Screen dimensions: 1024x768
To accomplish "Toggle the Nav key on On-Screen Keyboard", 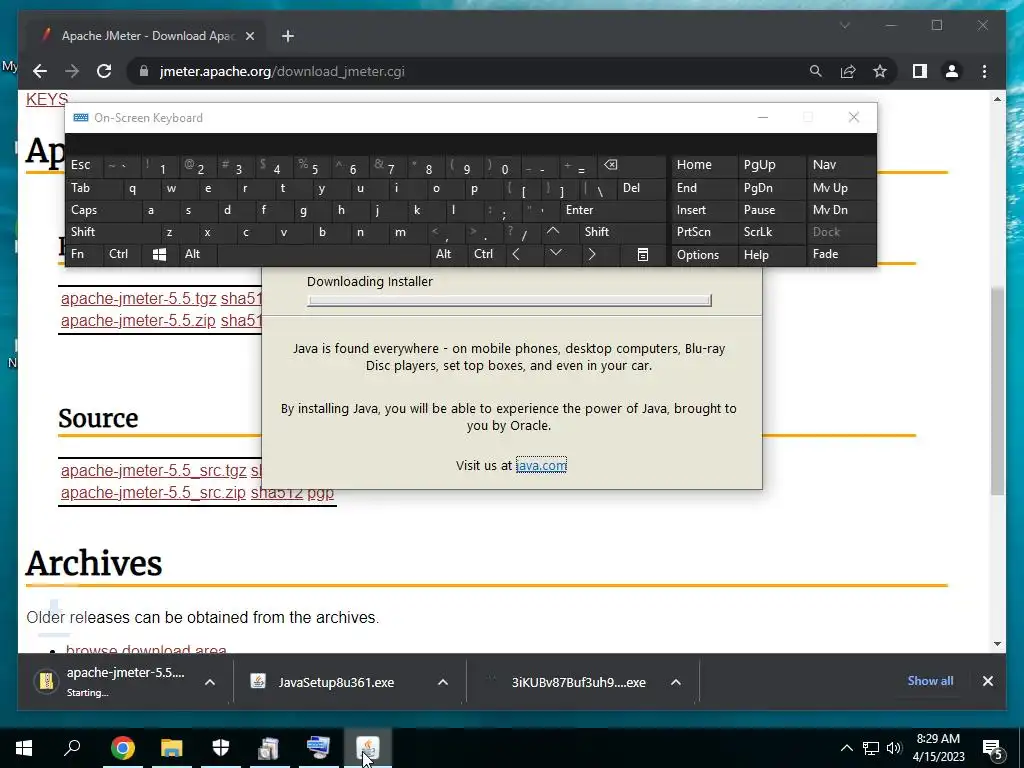I will (841, 165).
